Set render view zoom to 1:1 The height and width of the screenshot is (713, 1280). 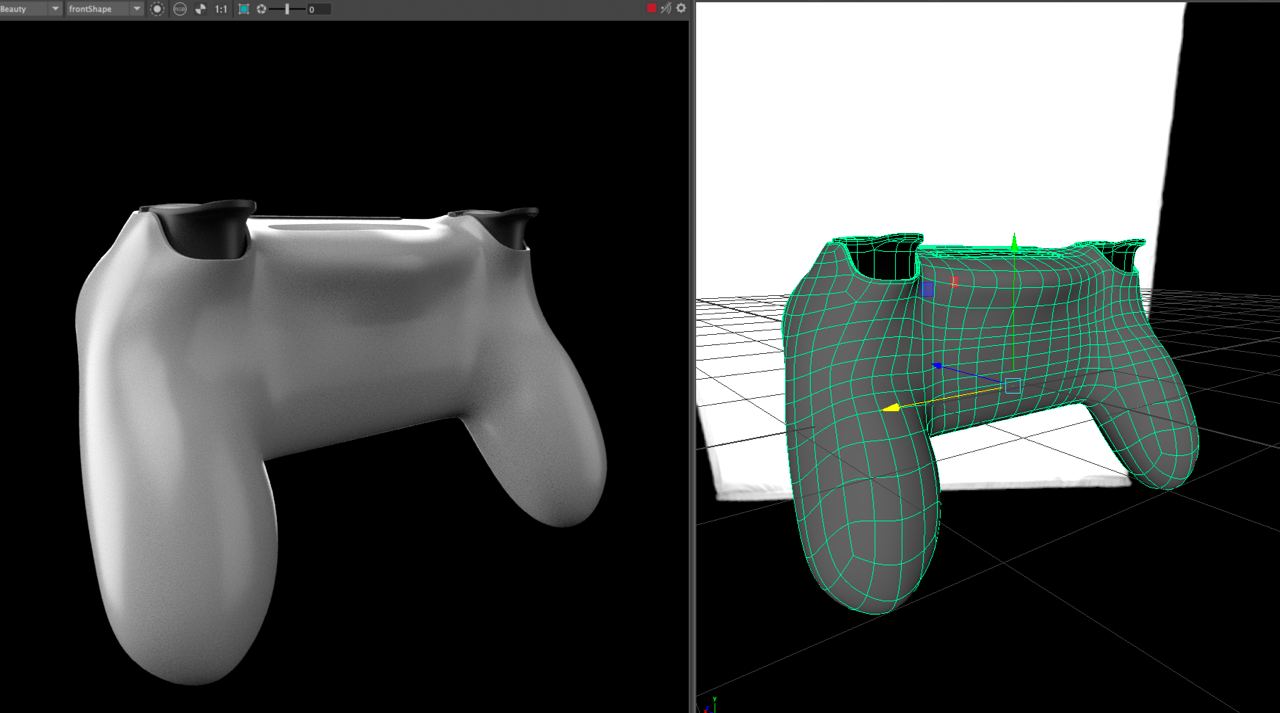click(222, 9)
